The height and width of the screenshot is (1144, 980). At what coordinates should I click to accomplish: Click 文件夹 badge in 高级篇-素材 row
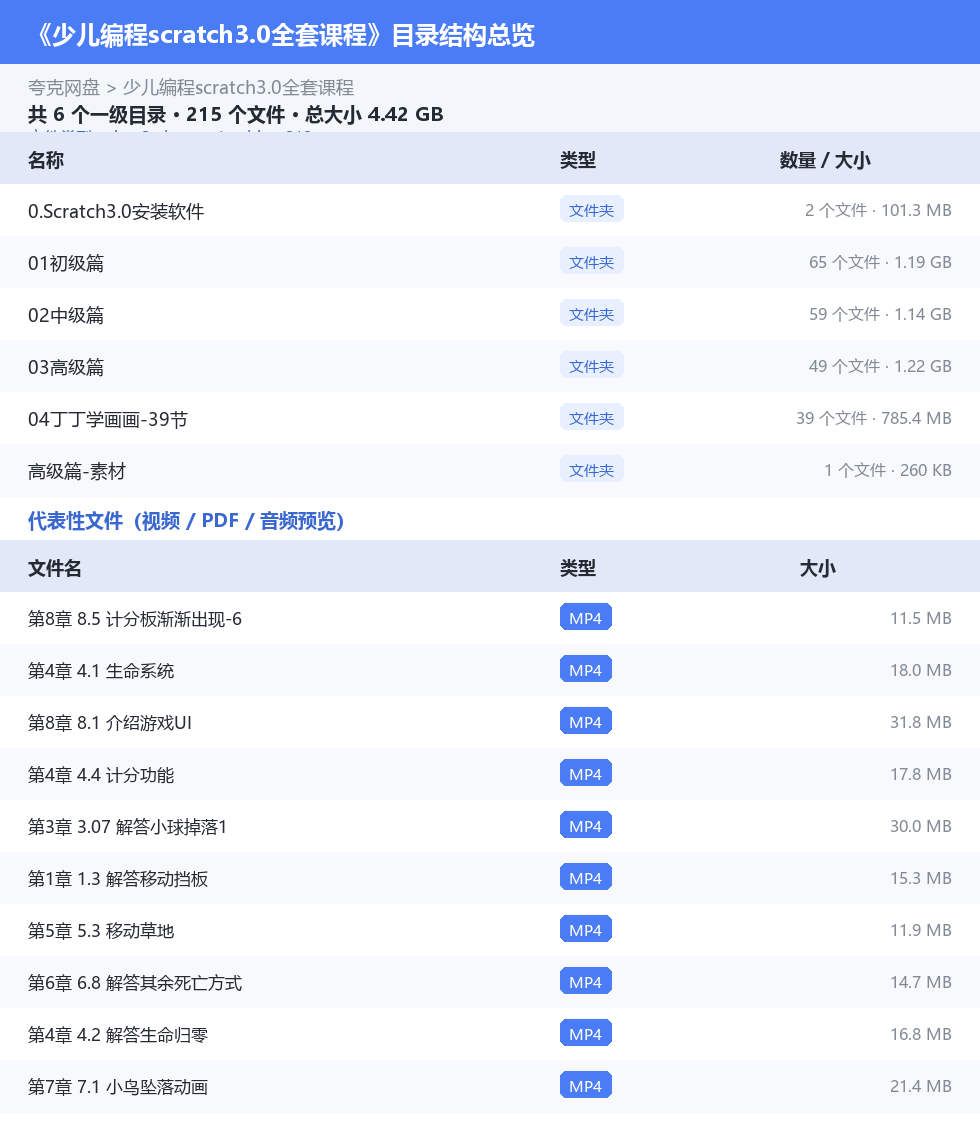[x=591, y=470]
